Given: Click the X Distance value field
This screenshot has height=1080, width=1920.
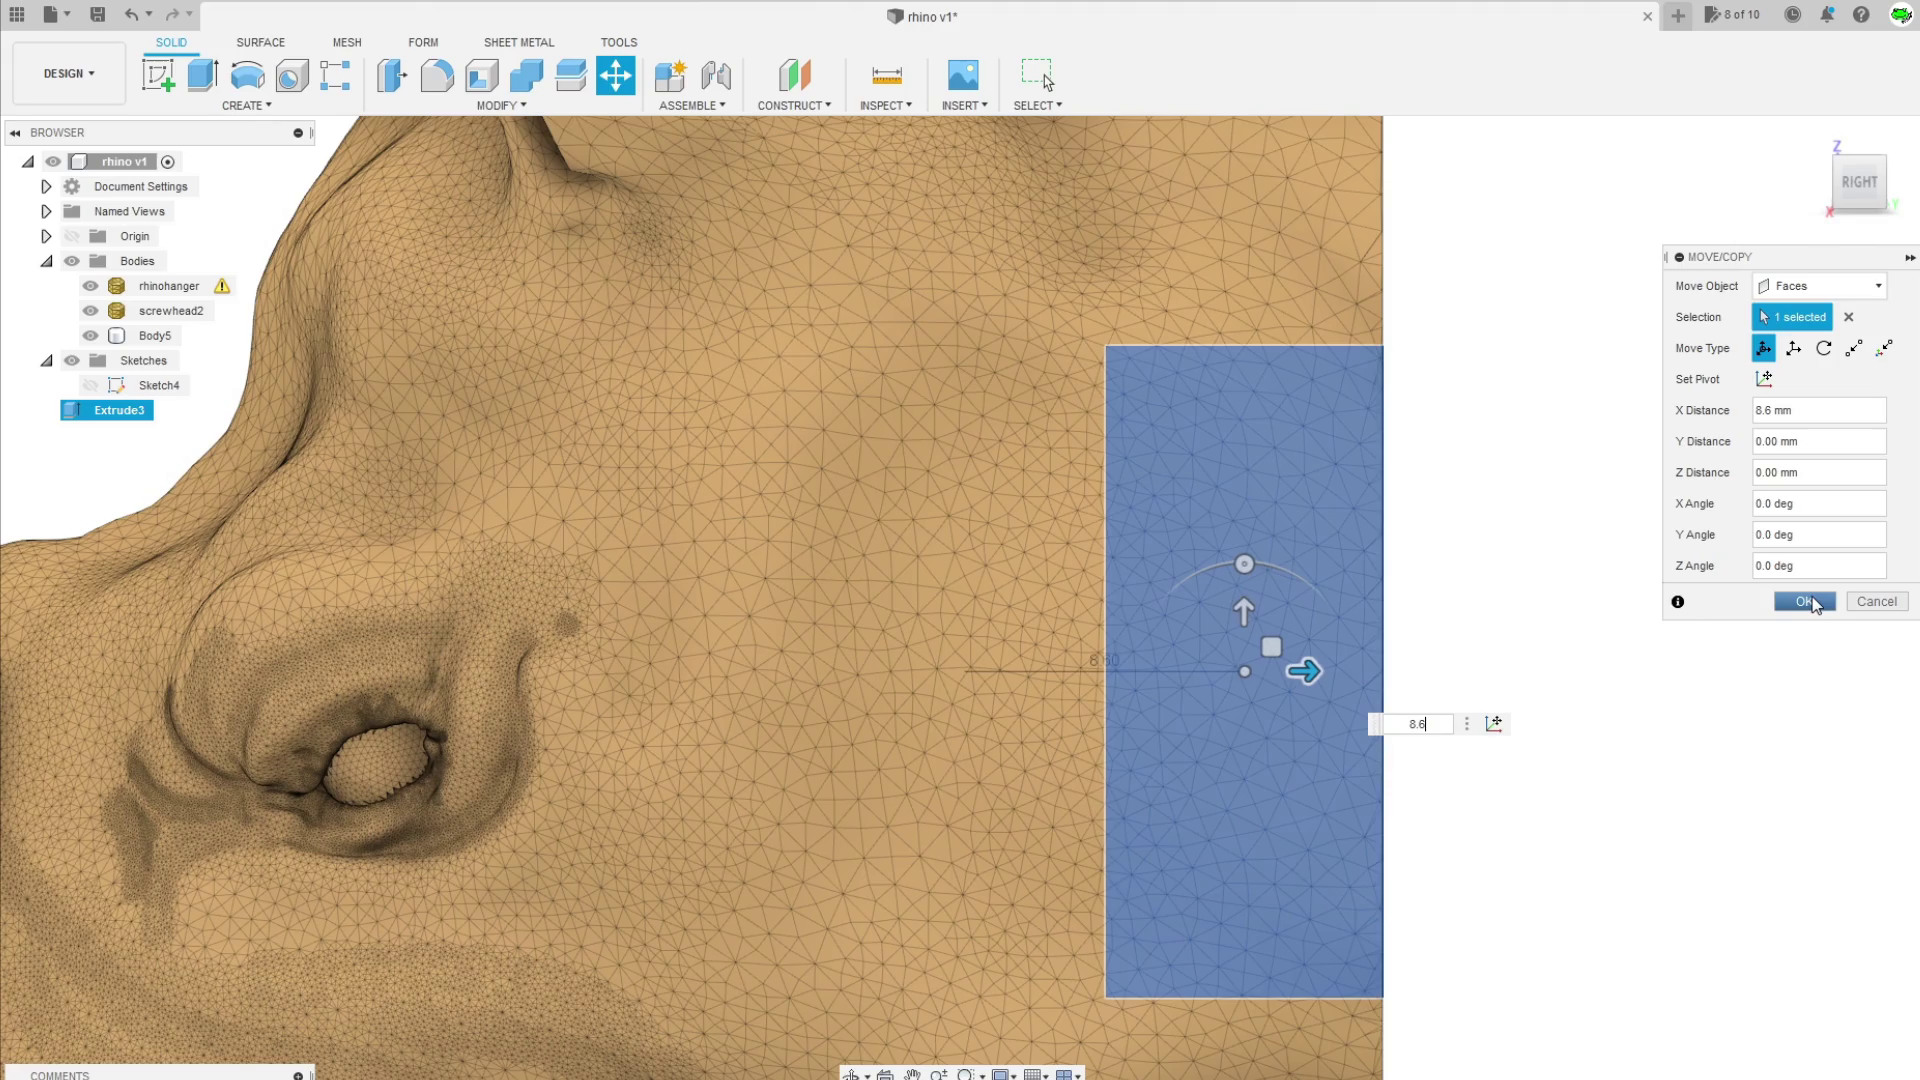Looking at the screenshot, I should pyautogui.click(x=1818, y=410).
